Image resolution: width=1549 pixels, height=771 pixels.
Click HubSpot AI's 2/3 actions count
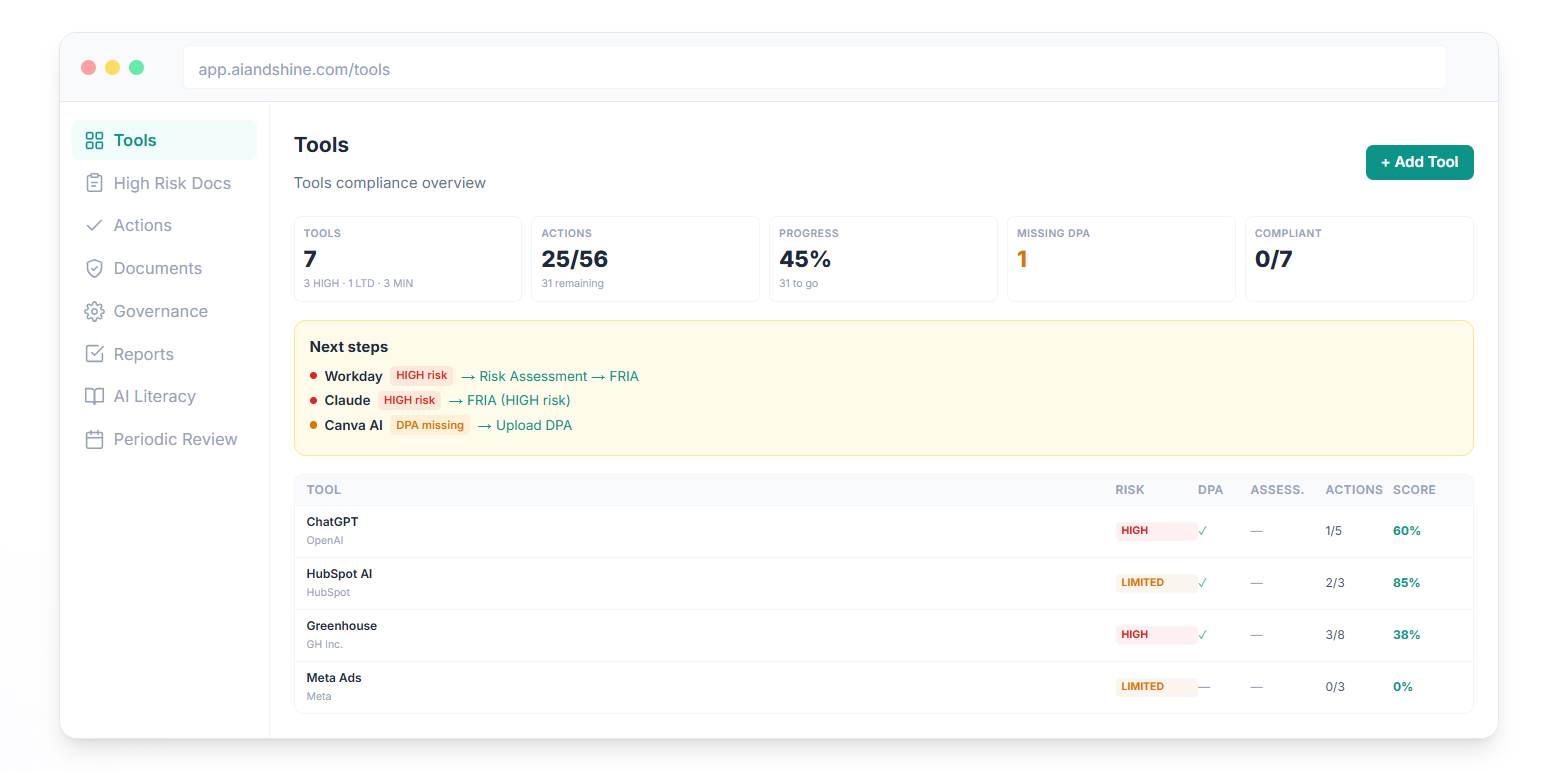[x=1335, y=583]
